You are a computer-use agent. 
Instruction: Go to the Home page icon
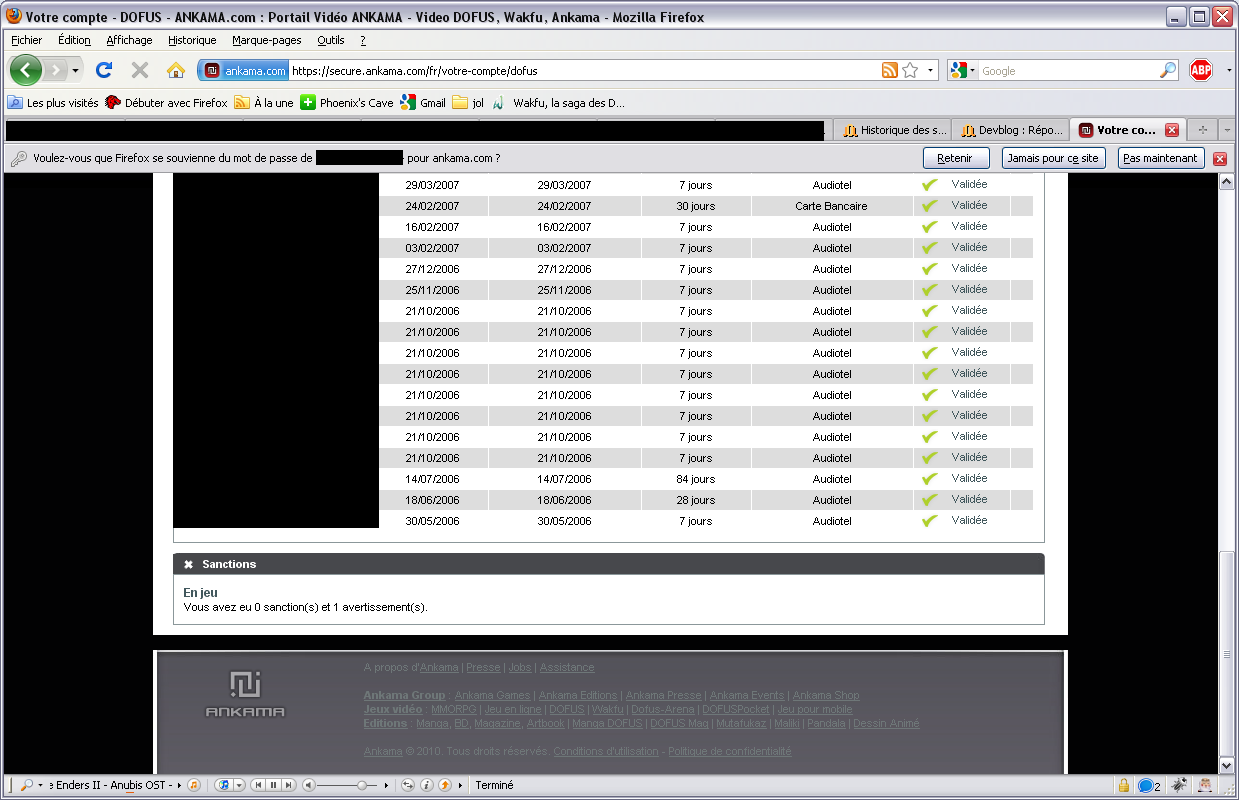pos(176,70)
